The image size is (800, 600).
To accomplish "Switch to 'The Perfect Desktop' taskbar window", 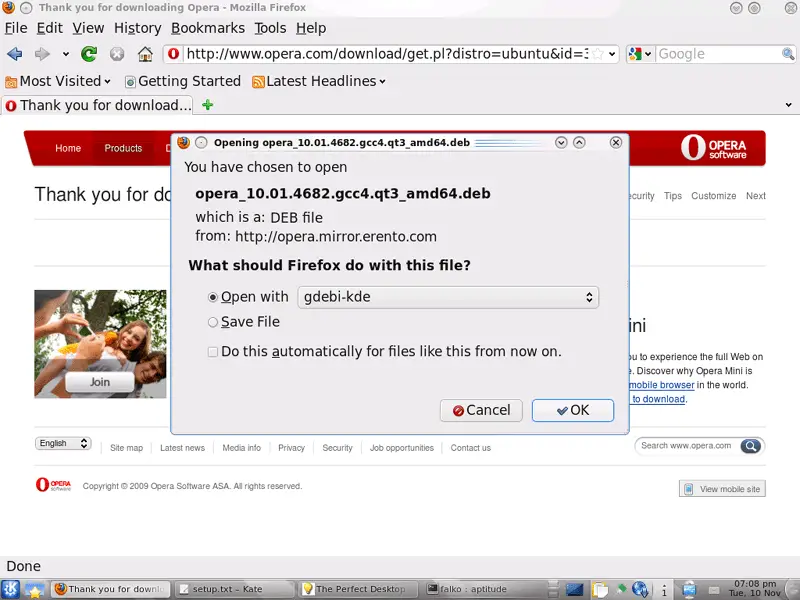I will pyautogui.click(x=358, y=589).
